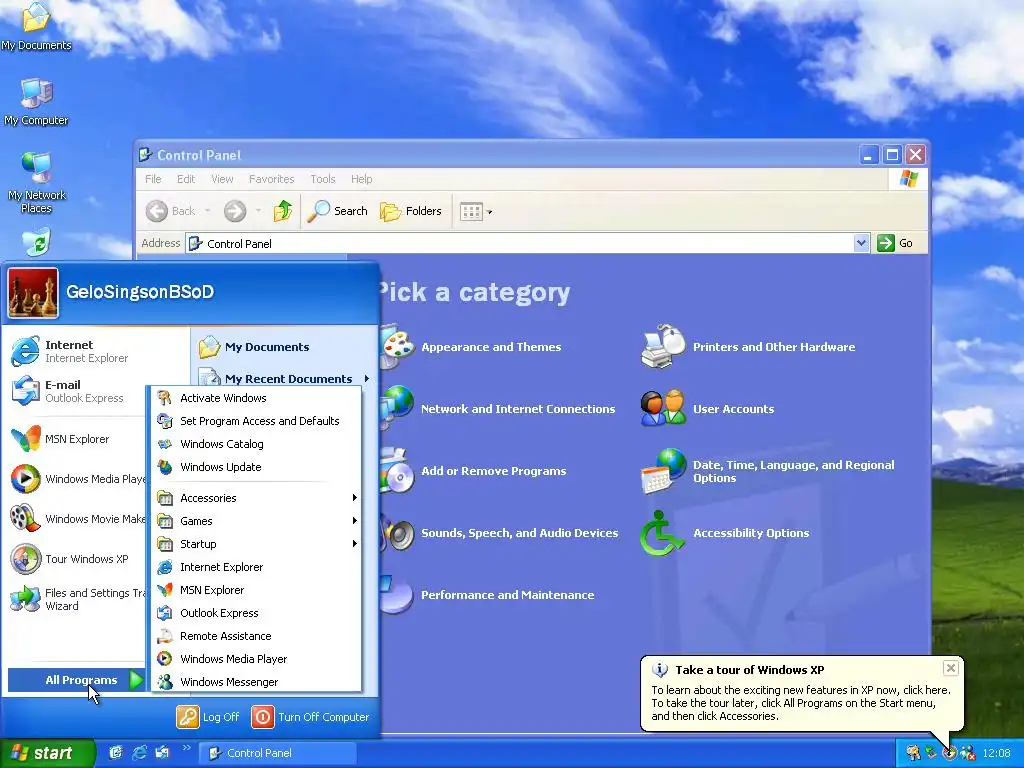Click the Outlook Express icon in programs list
Screen dimensions: 1024x768
click(x=165, y=613)
